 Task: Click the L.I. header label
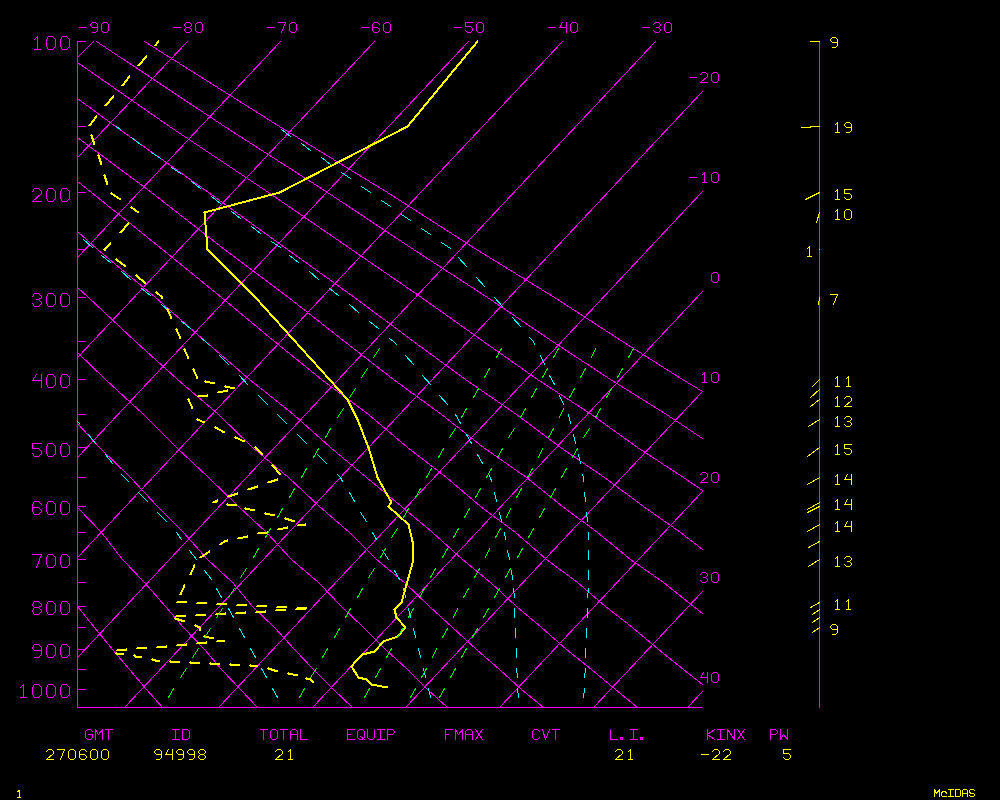point(627,735)
